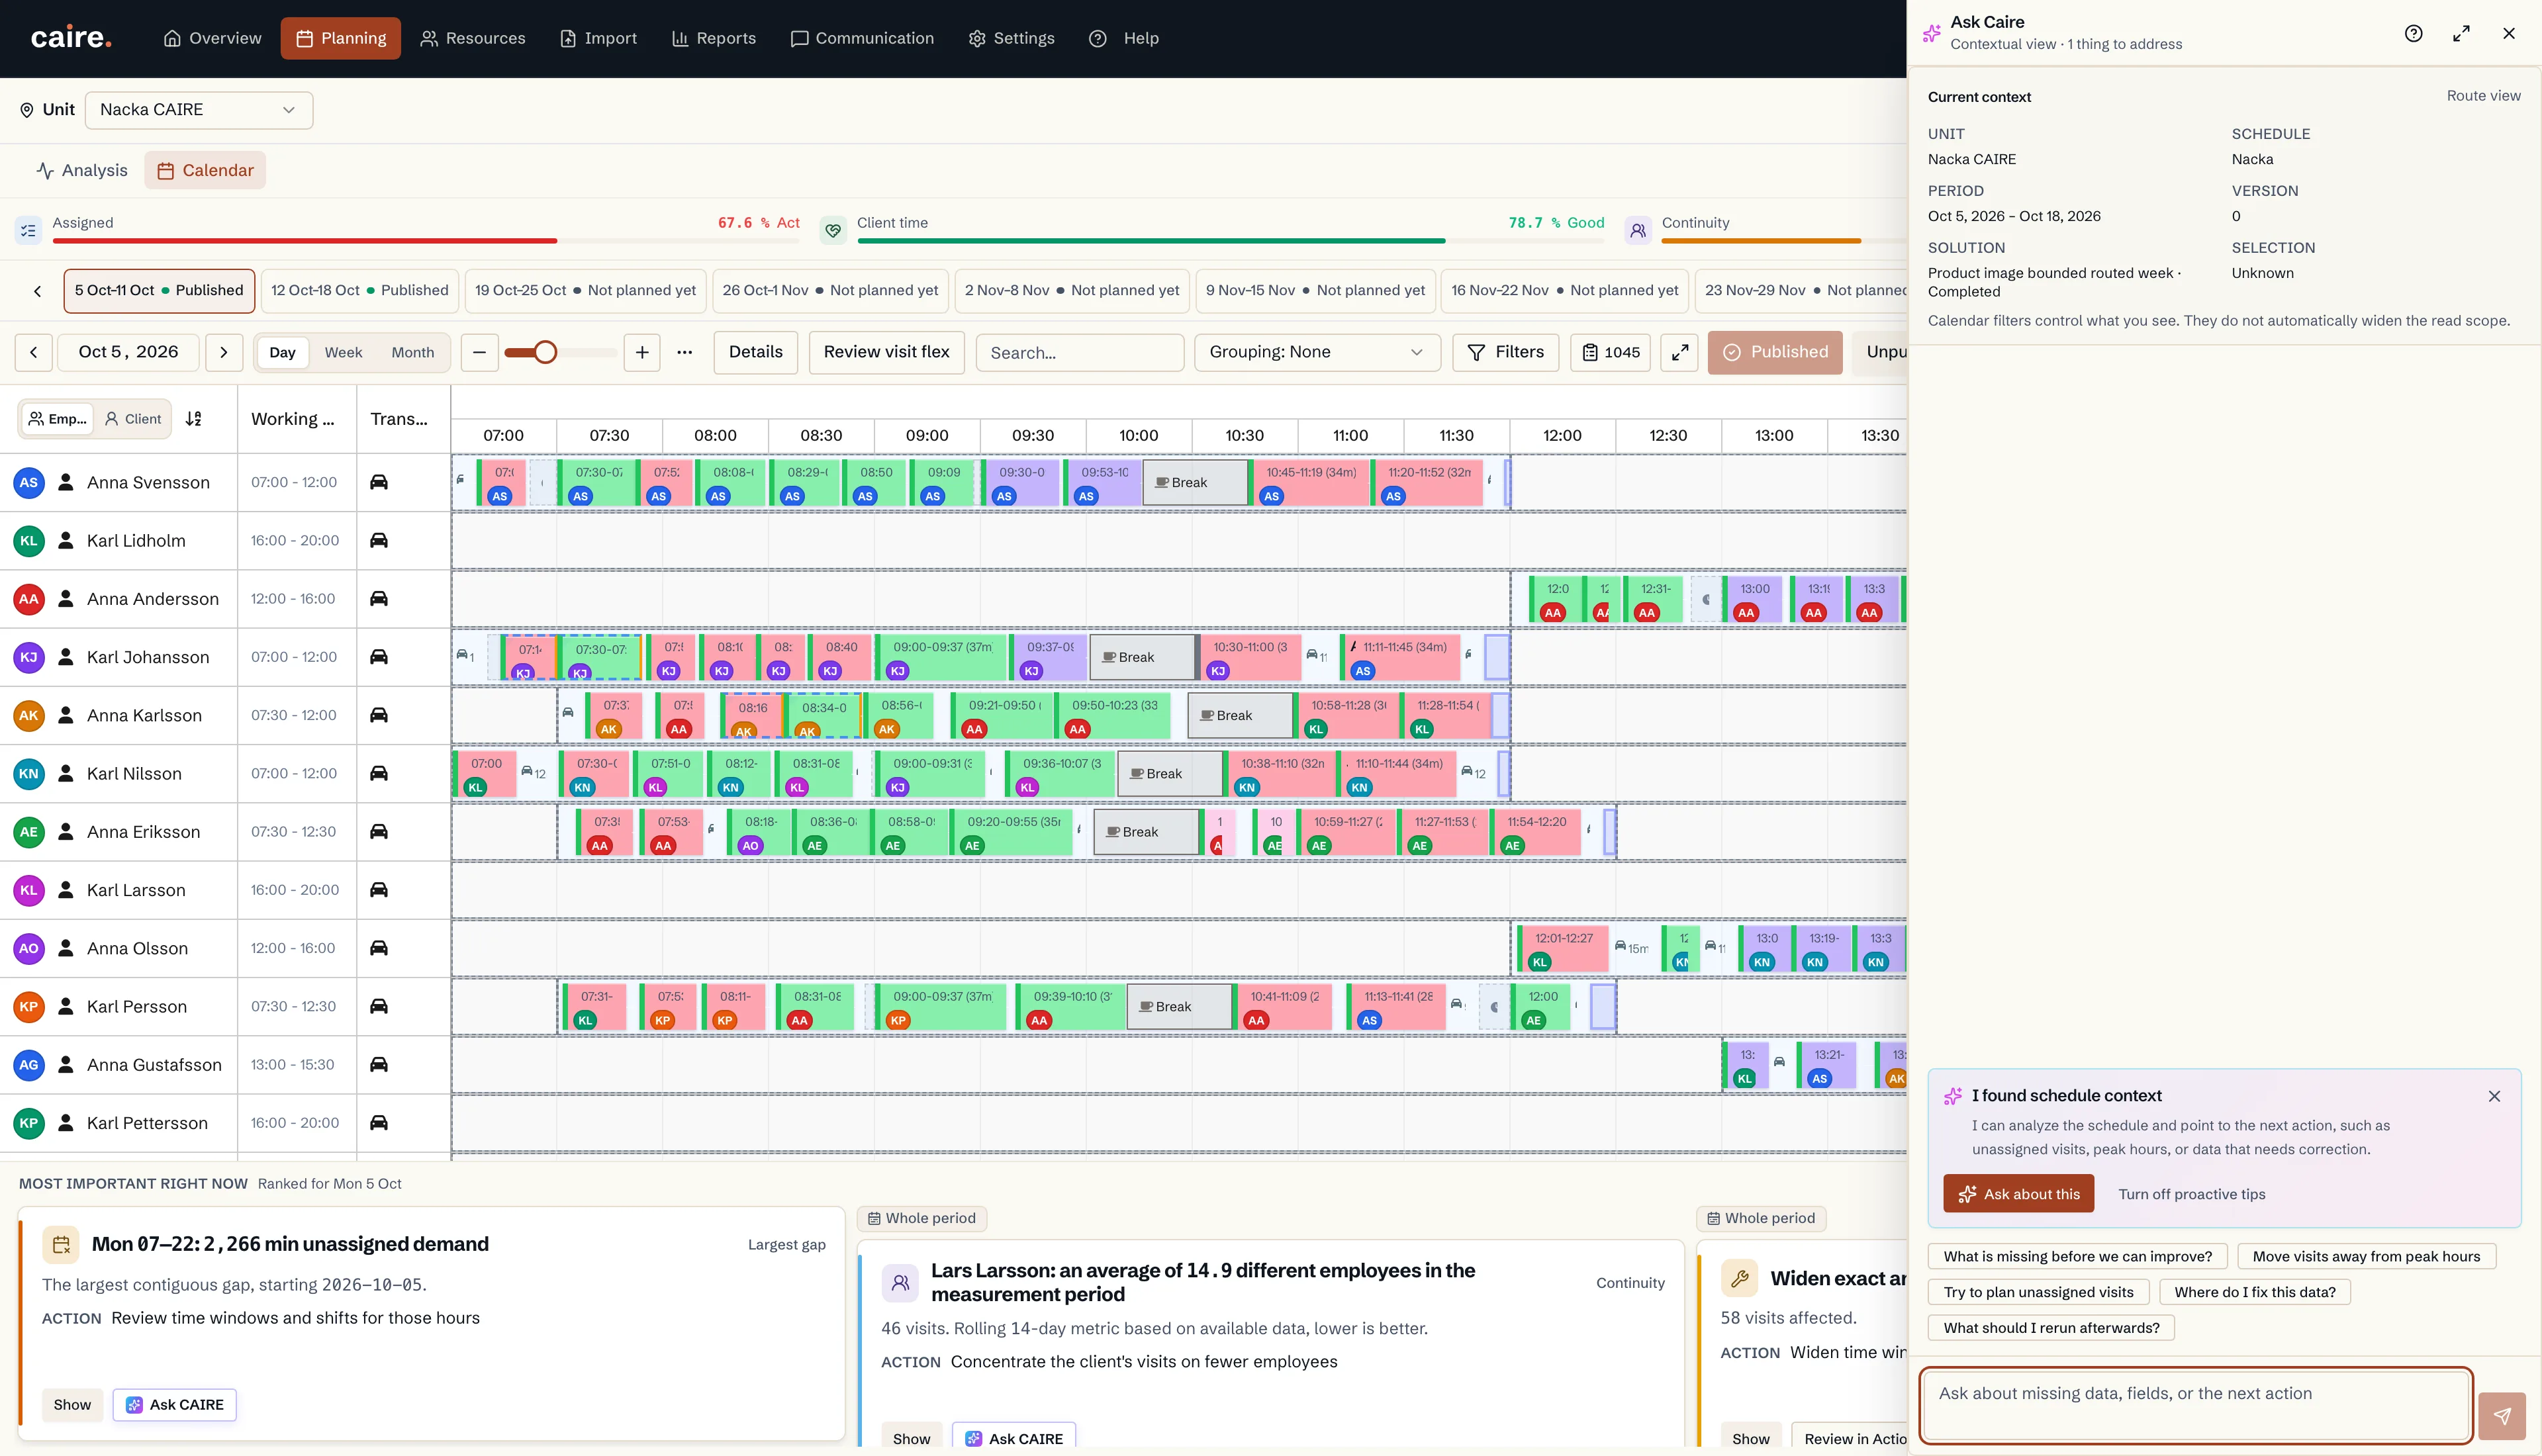The image size is (2542, 1456).
Task: Click the 1045 visits counter button
Action: (x=1610, y=352)
